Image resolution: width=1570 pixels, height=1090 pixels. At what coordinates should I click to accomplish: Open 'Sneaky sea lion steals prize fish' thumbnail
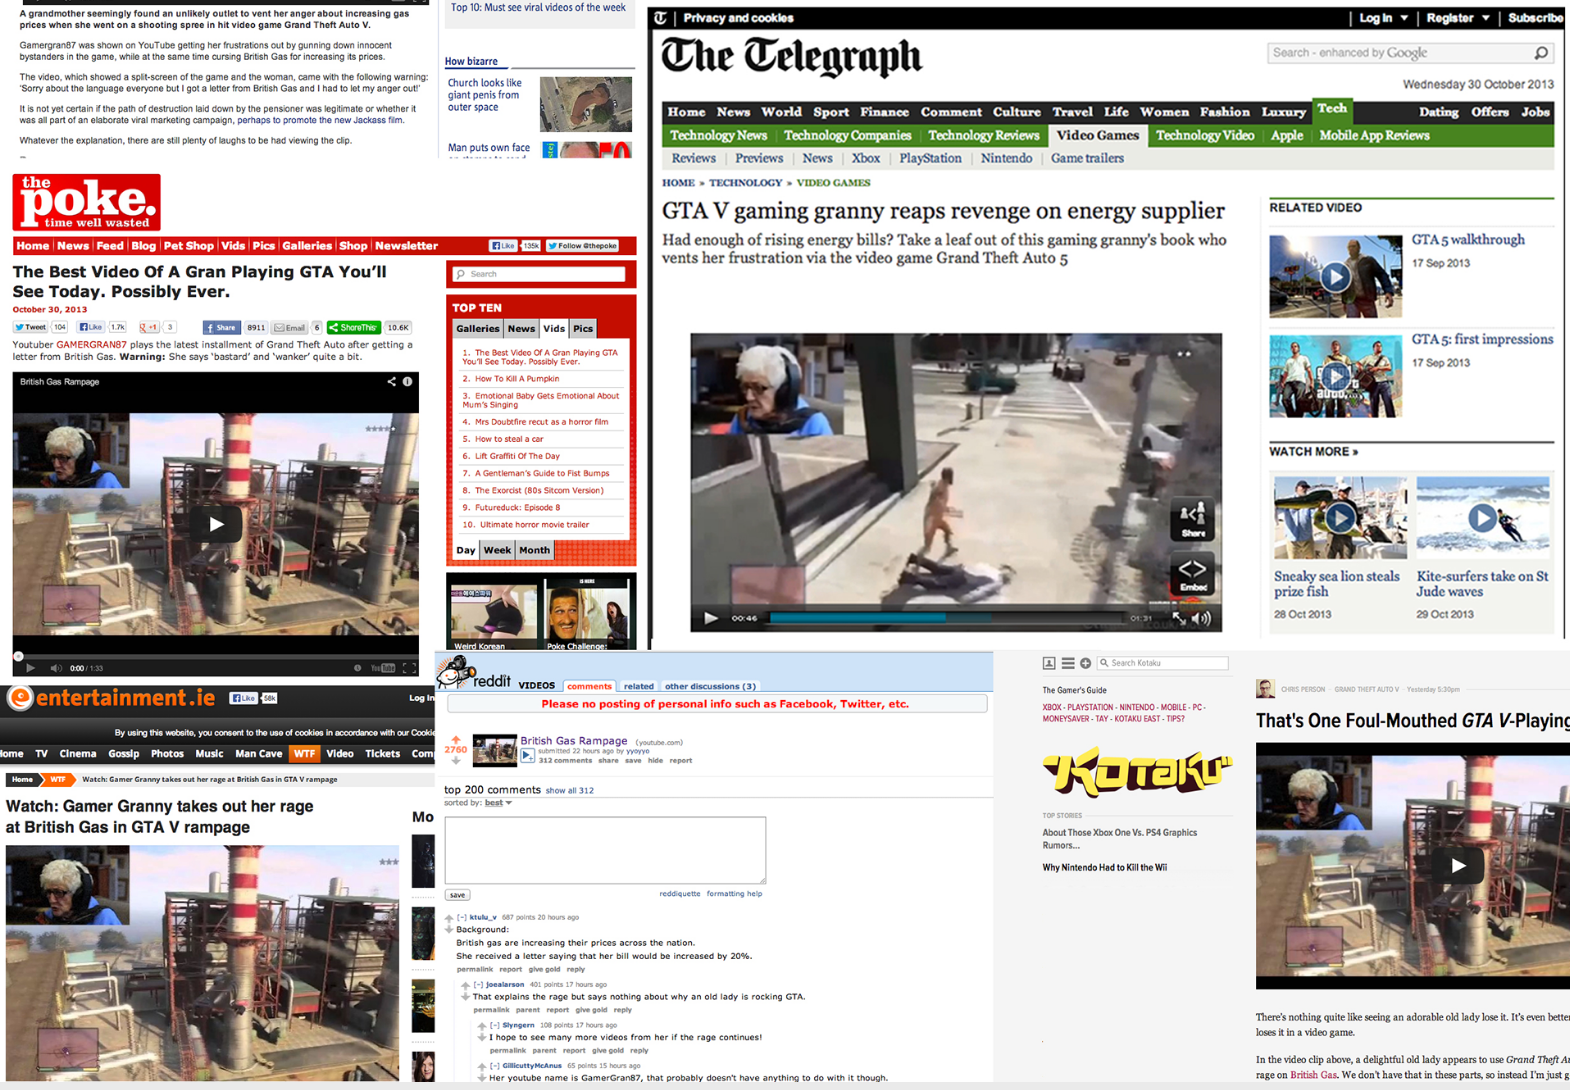tap(1340, 517)
